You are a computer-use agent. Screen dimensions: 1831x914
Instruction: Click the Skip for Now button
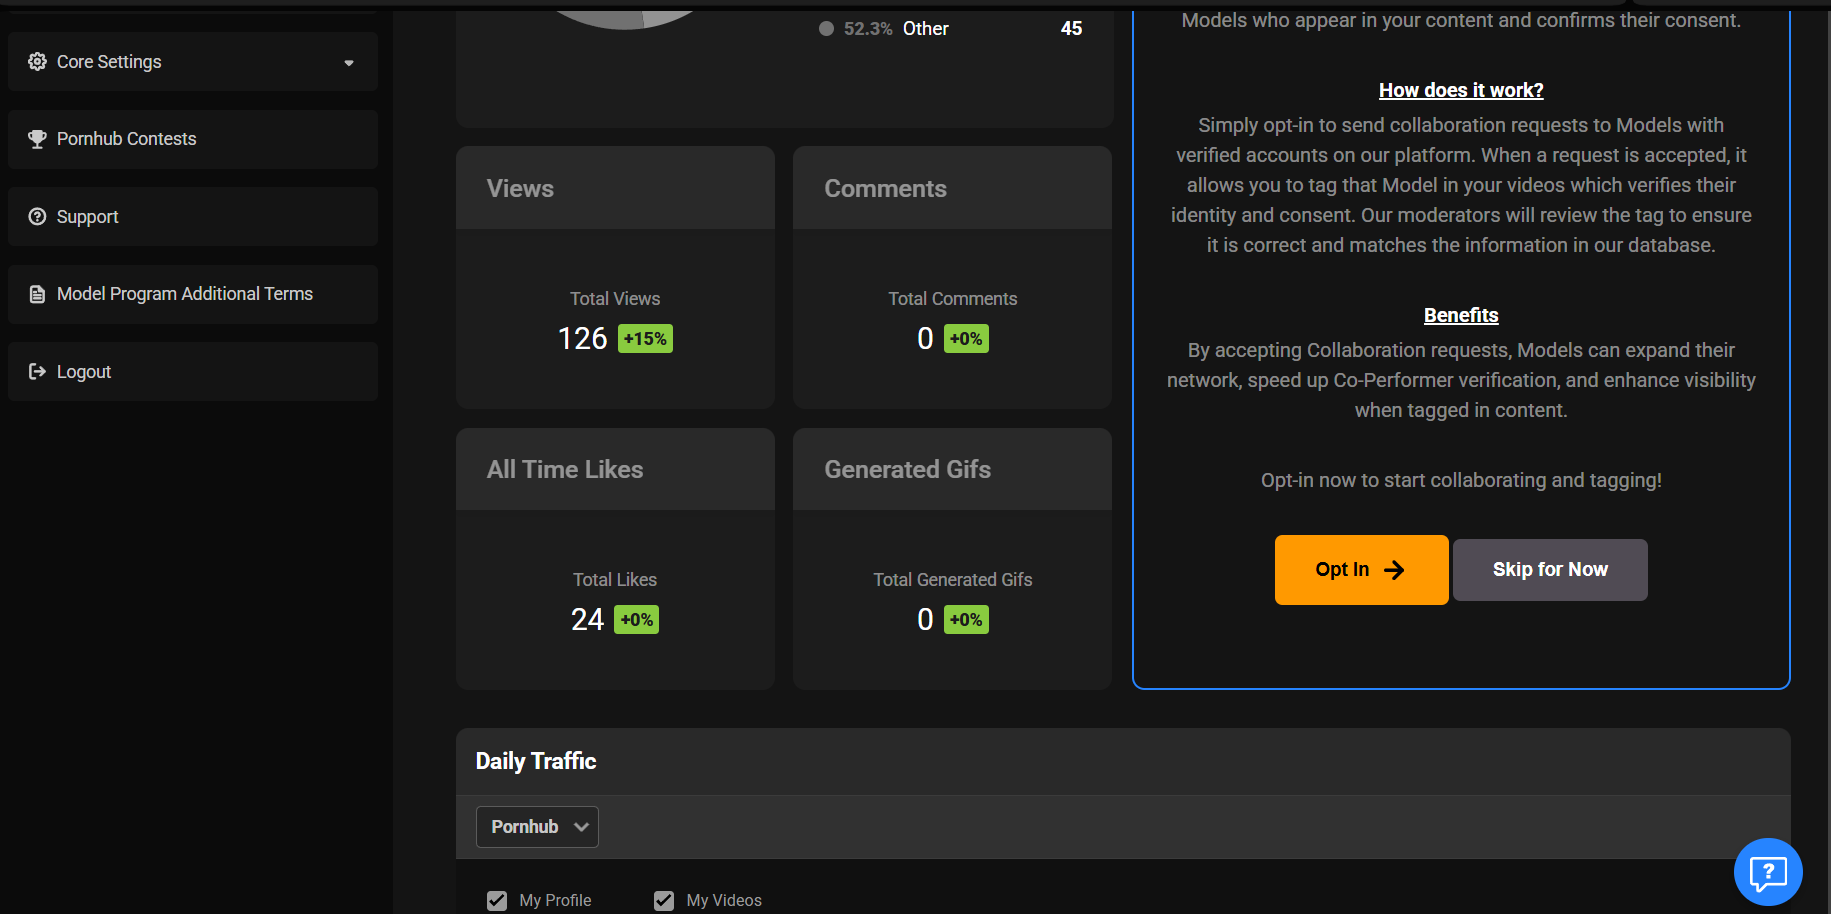(1550, 570)
